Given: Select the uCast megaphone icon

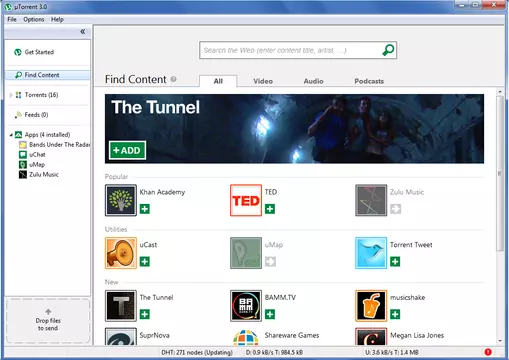Looking at the screenshot, I should (x=121, y=253).
